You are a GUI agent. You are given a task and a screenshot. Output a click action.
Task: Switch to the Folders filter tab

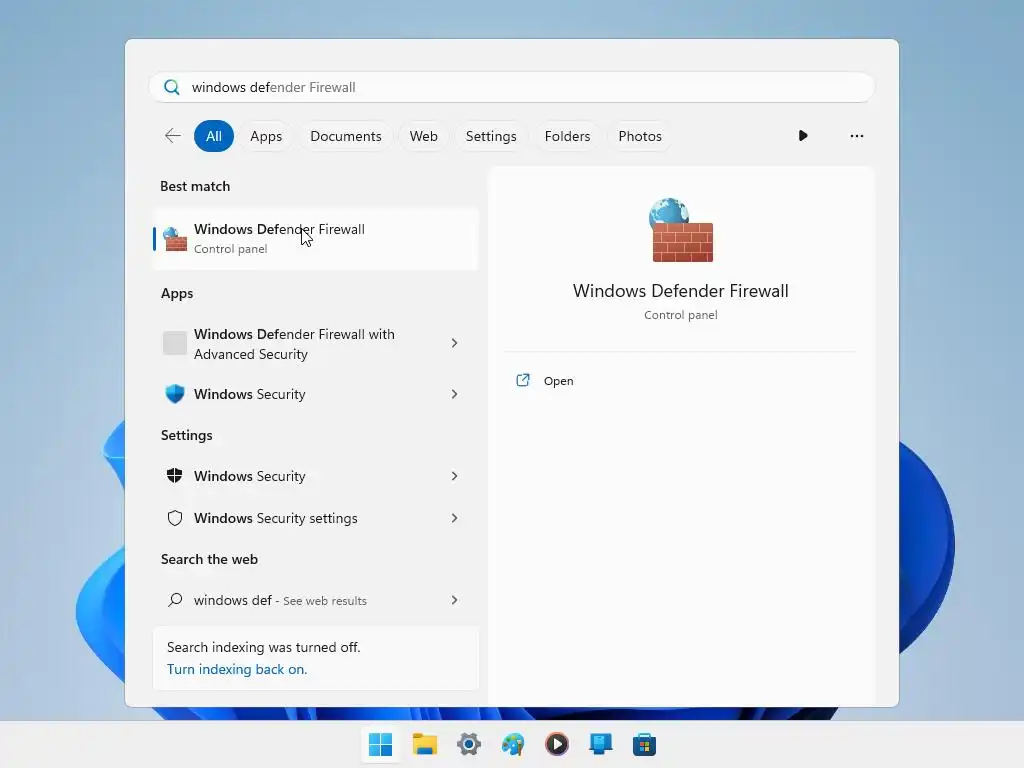[567, 136]
